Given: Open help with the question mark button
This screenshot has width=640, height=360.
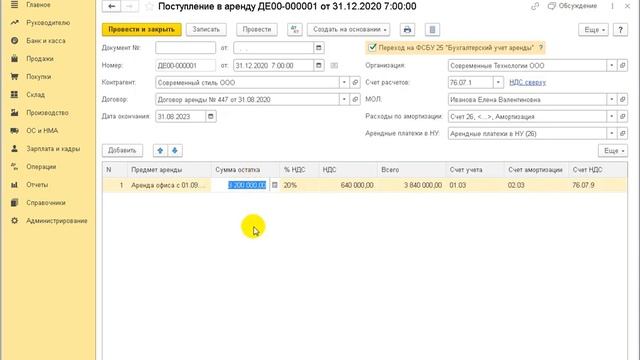Looking at the screenshot, I should pyautogui.click(x=620, y=30).
